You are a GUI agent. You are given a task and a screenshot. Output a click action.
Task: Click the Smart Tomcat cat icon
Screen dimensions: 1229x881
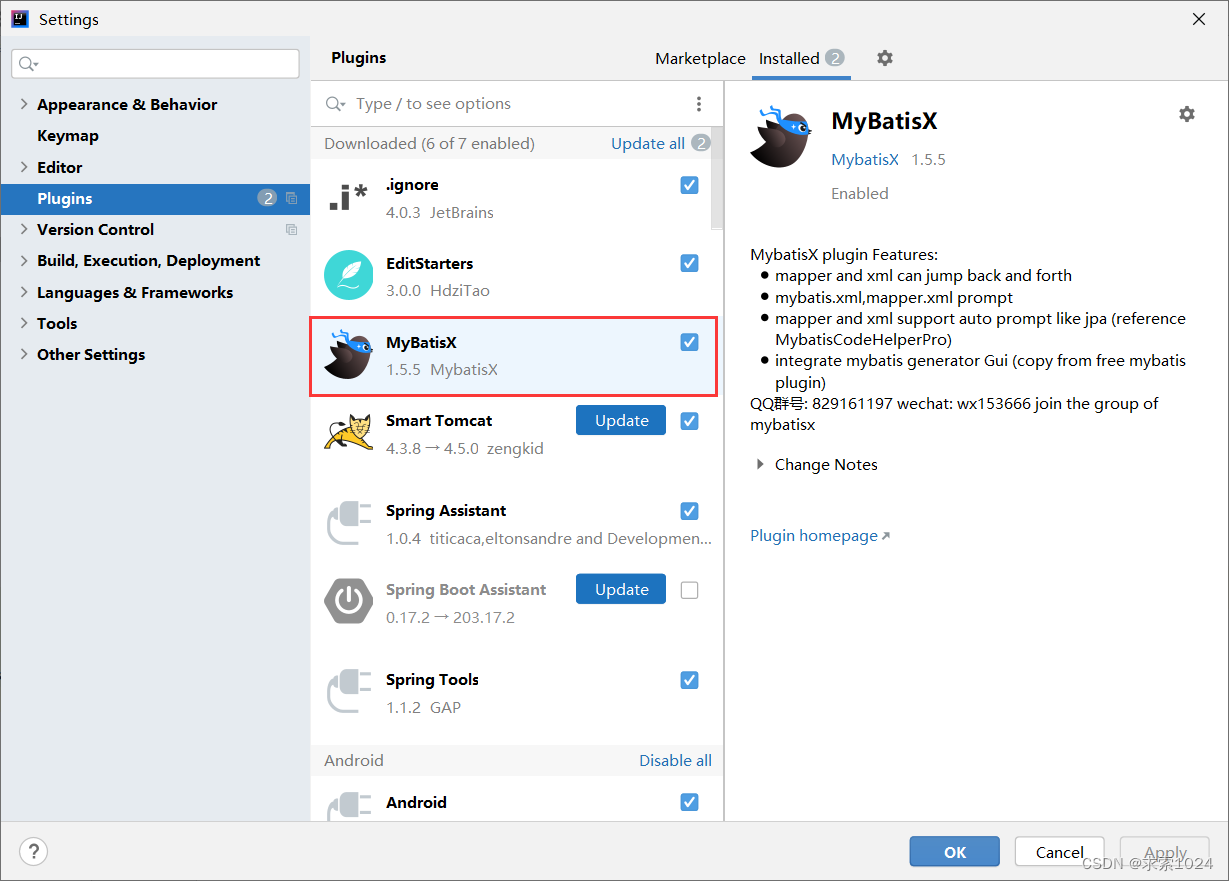pyautogui.click(x=348, y=433)
